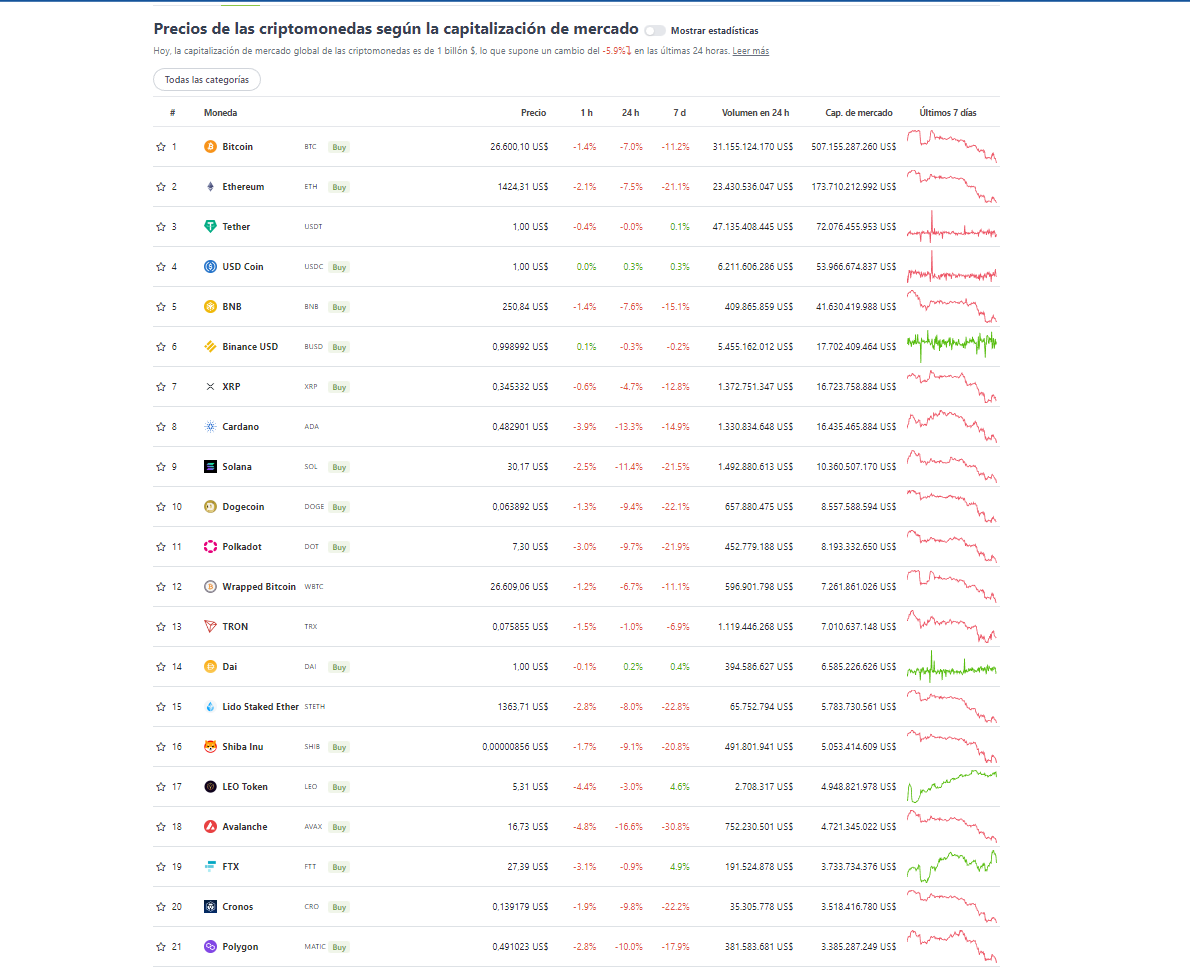The image size is (1190, 967).
Task: Toggle favorite star for Tether
Action: click(x=161, y=226)
